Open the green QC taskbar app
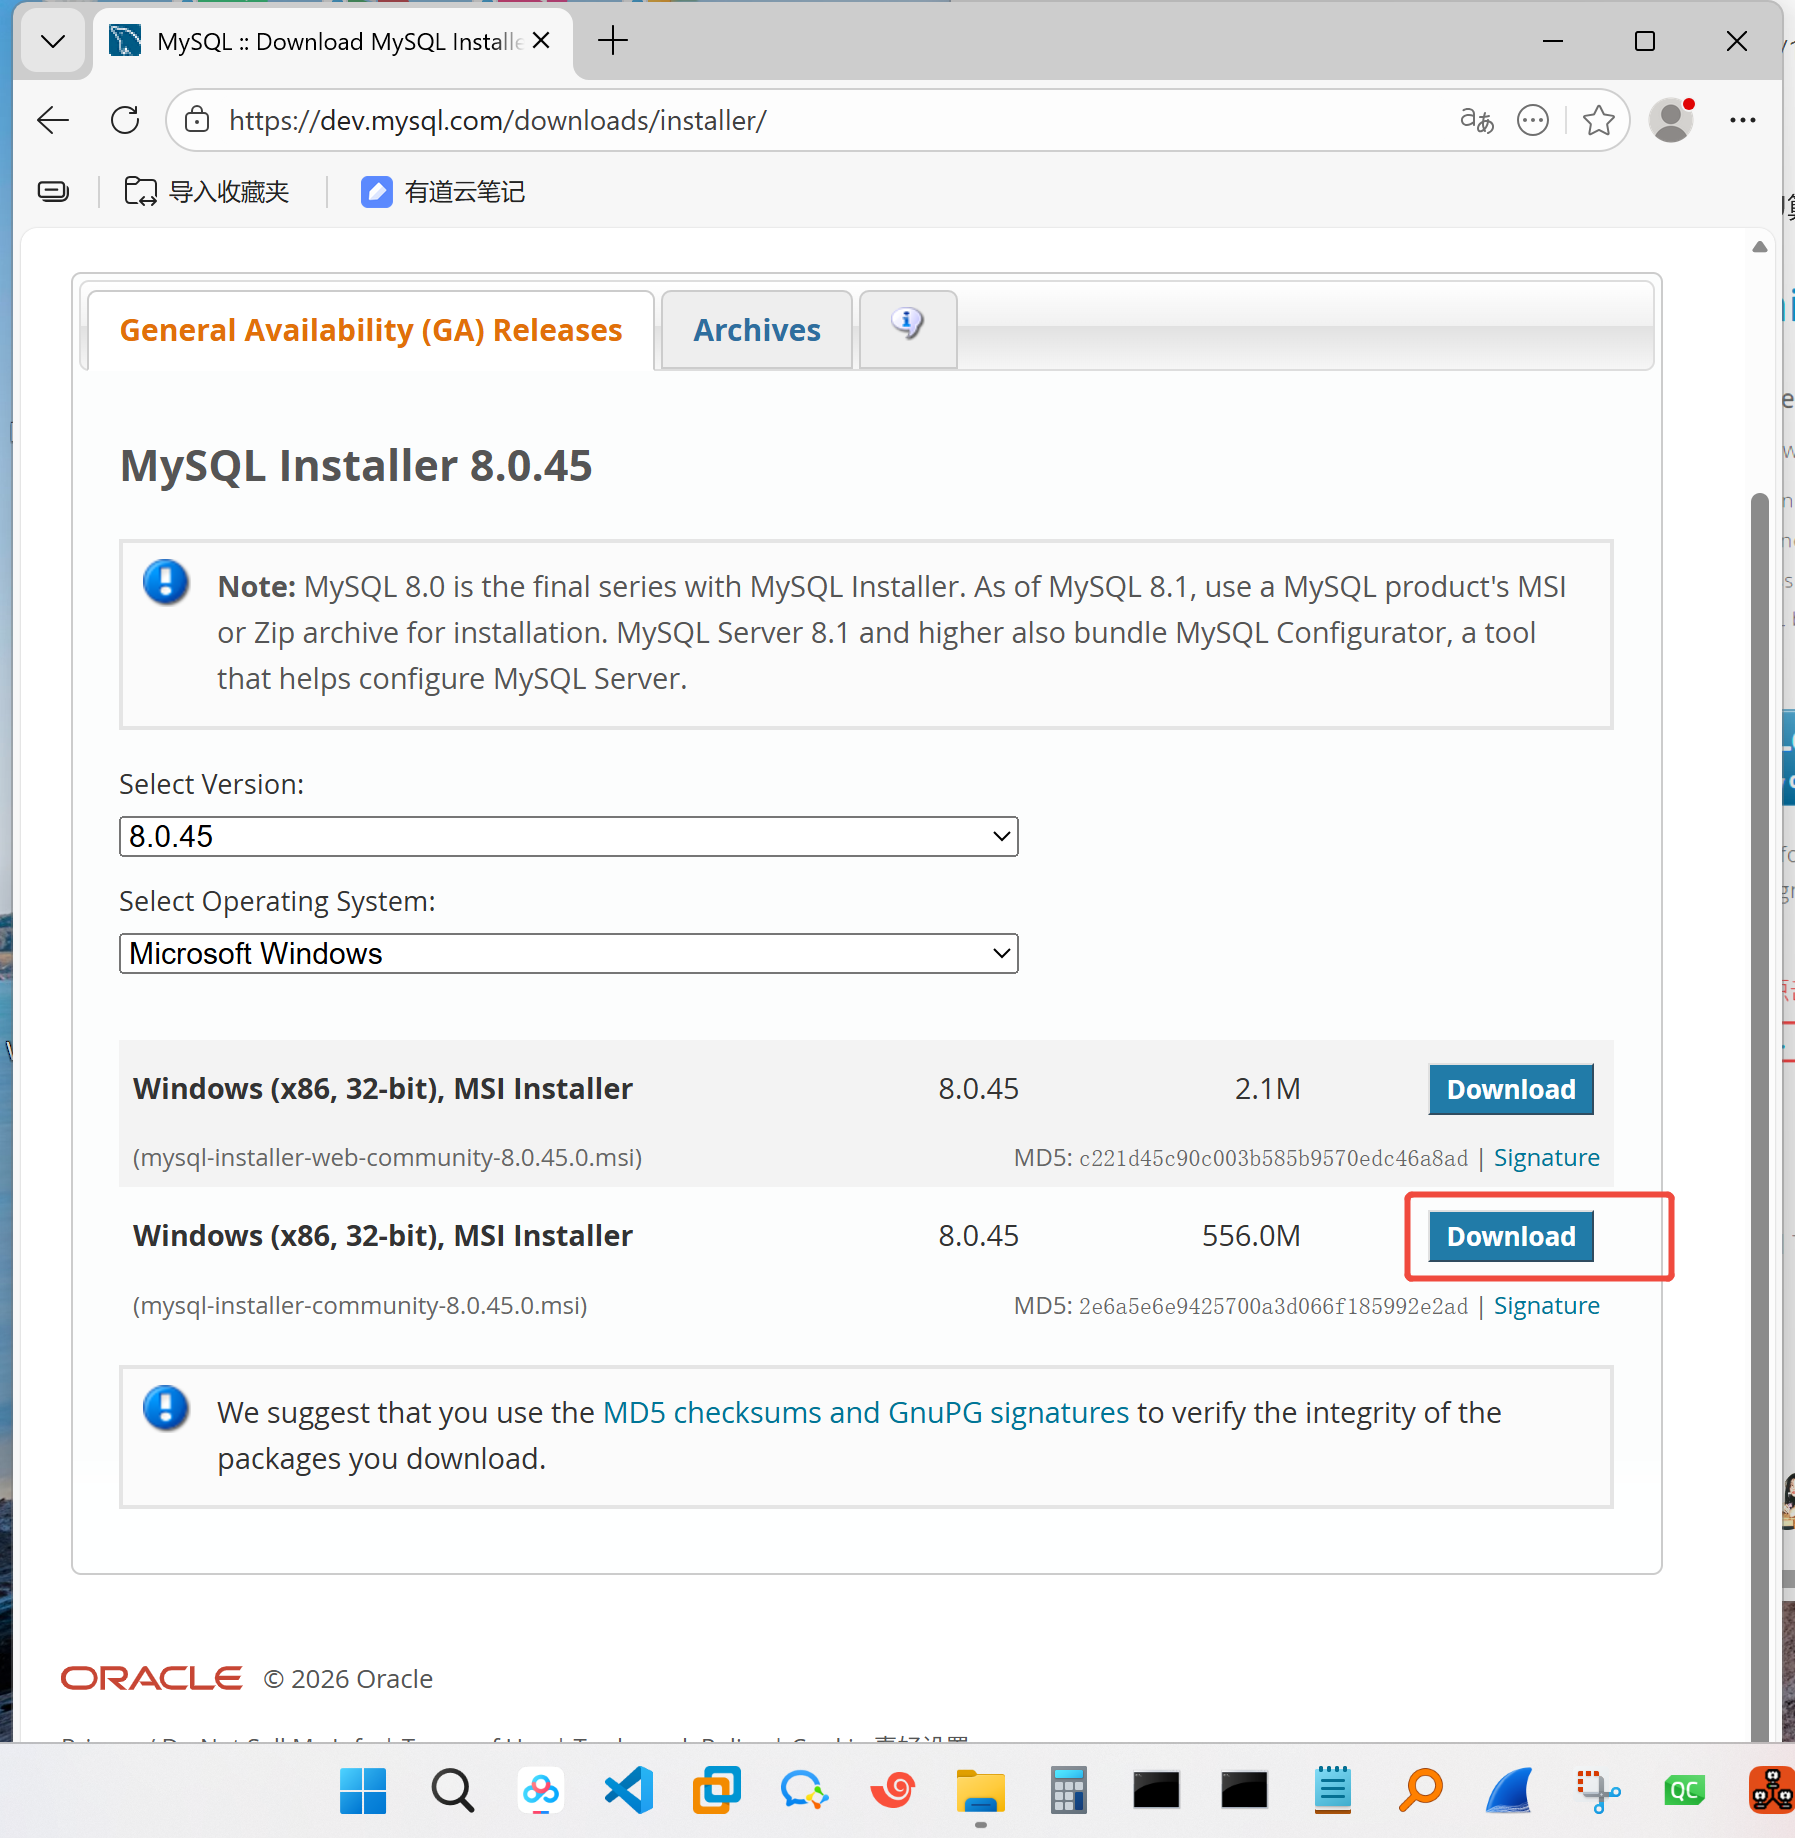This screenshot has height=1838, width=1795. point(1684,1790)
